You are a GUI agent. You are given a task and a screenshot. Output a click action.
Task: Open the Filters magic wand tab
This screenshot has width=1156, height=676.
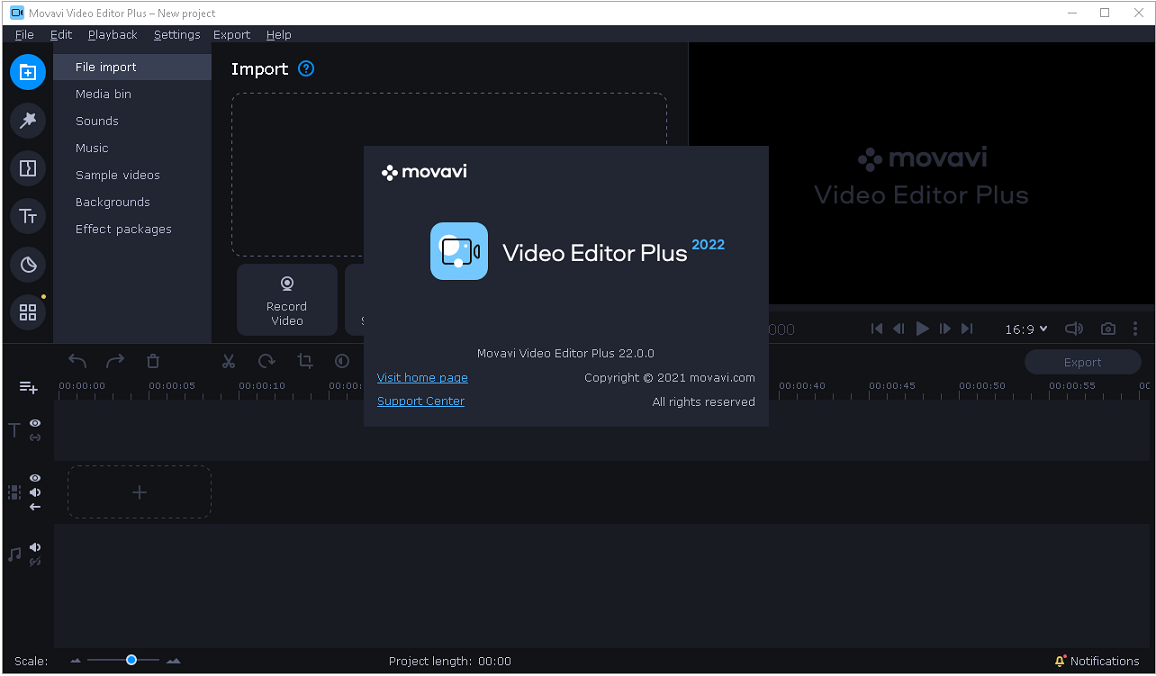[28, 120]
